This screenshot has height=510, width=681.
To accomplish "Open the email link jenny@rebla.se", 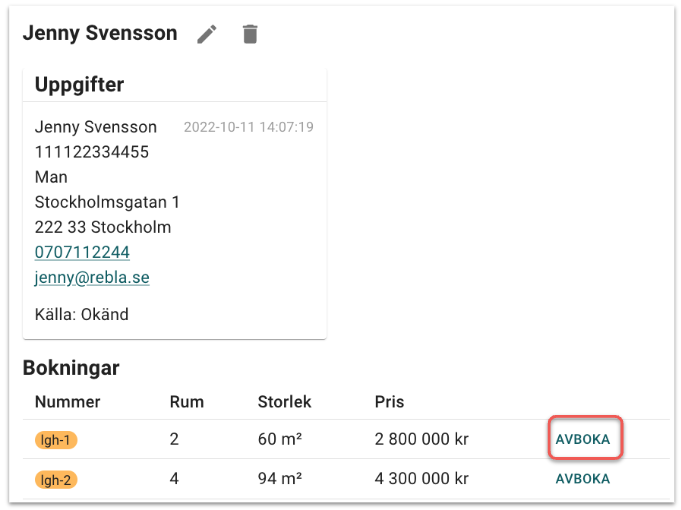I will [92, 277].
